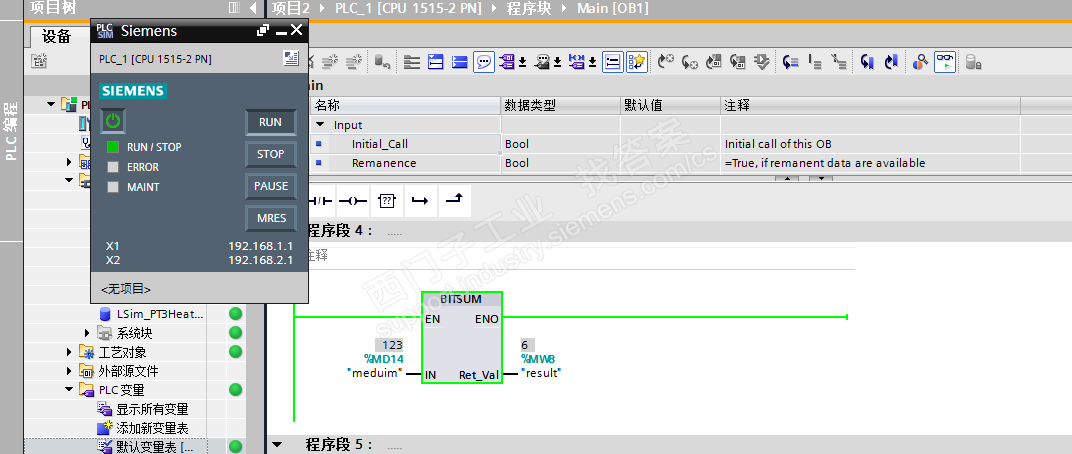1072x454 pixels.
Task: Click the grey database lock icon
Action: click(974, 62)
